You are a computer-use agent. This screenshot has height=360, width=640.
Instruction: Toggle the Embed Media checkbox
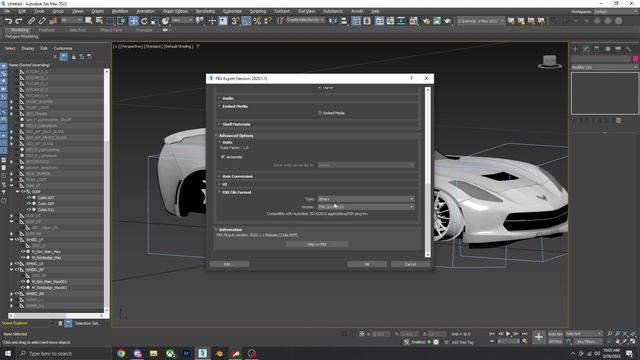point(320,113)
